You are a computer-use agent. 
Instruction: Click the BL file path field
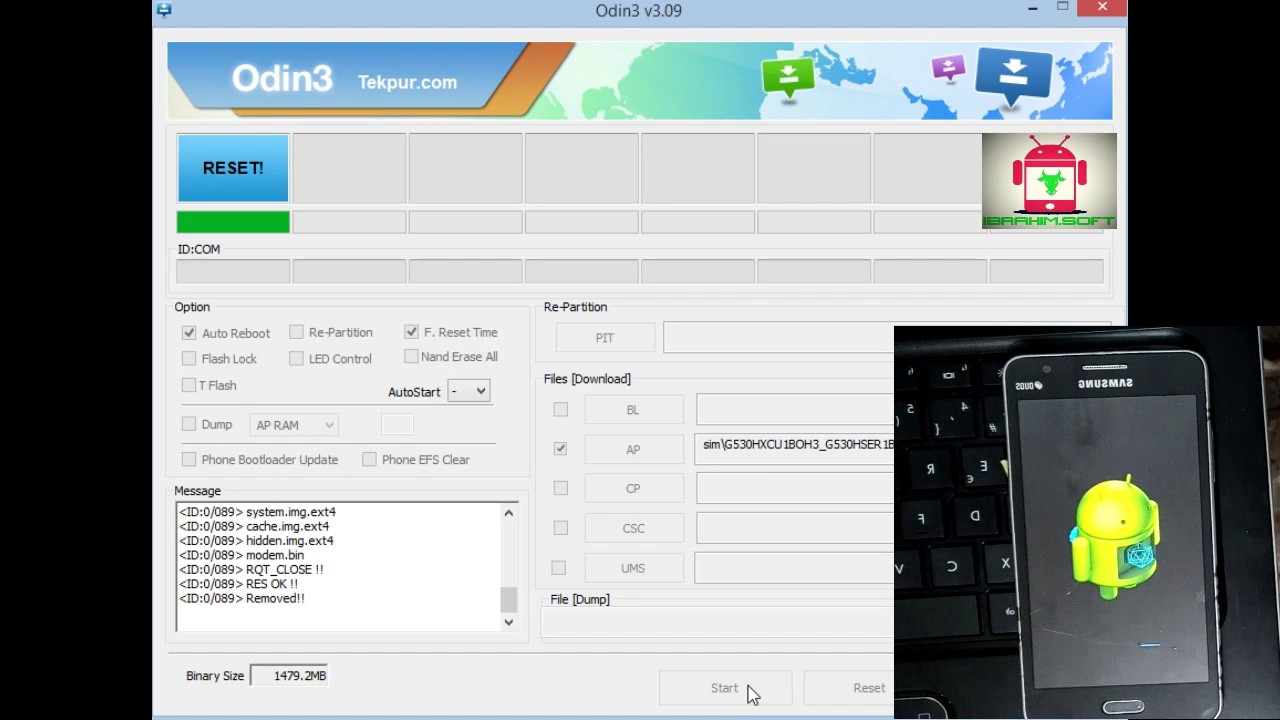coord(795,409)
